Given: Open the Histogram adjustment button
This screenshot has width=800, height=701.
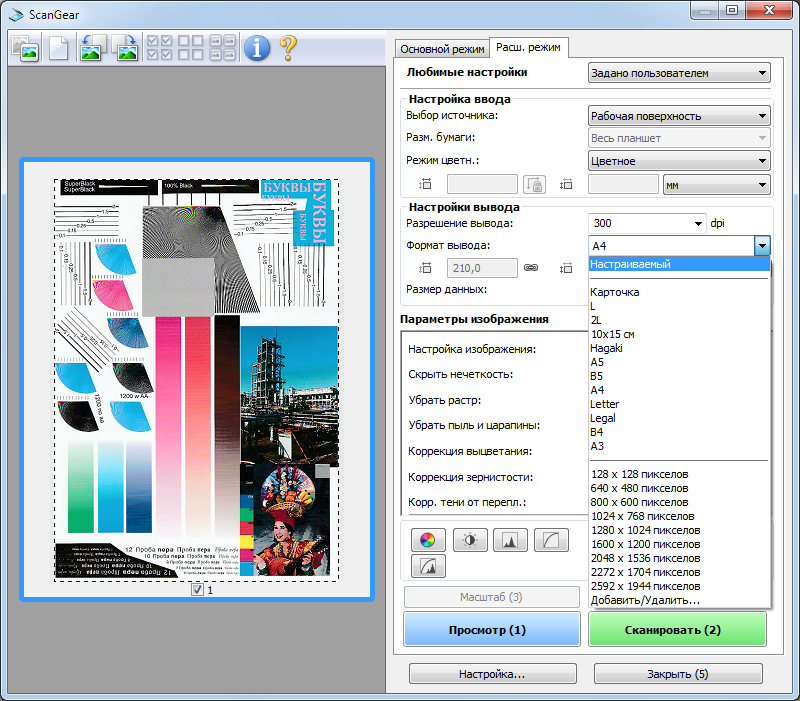Looking at the screenshot, I should (510, 541).
